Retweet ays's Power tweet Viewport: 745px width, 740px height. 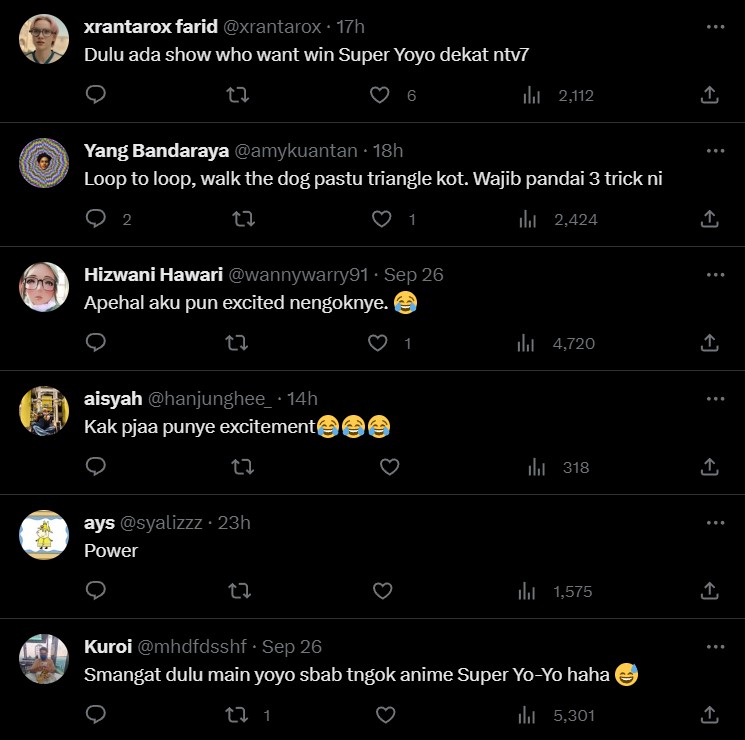point(240,591)
